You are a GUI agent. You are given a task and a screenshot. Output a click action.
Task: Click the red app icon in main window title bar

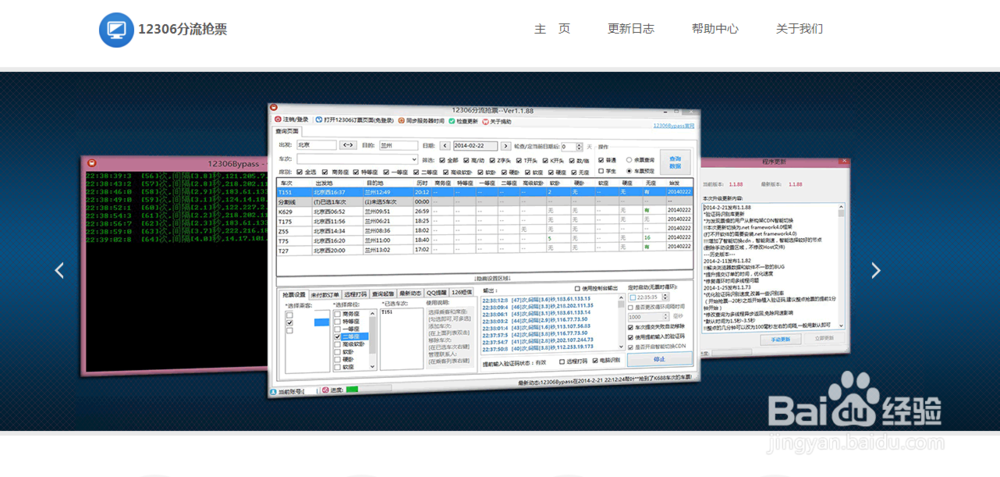click(x=274, y=108)
